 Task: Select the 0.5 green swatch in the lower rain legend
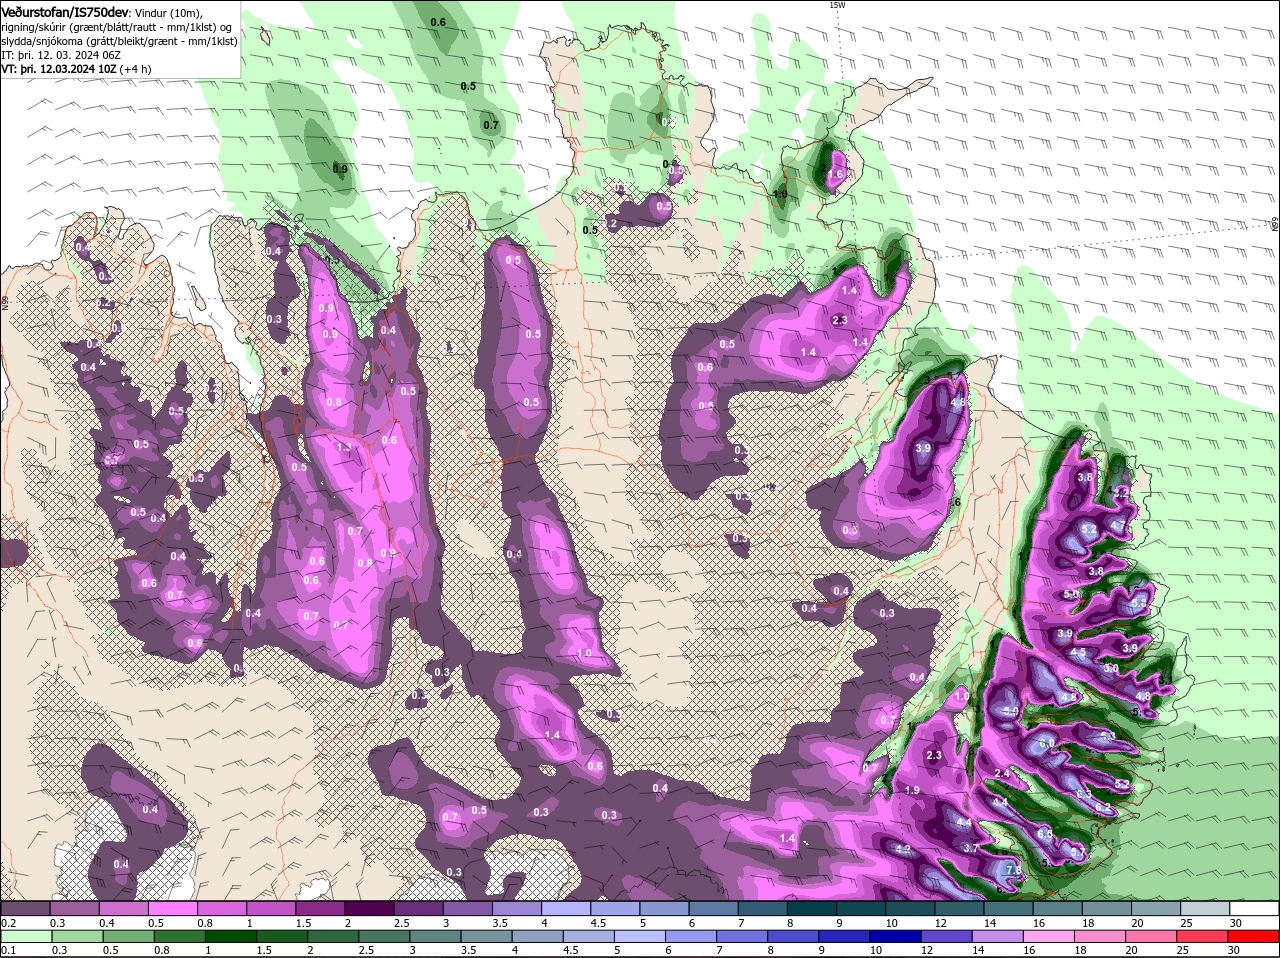[x=129, y=936]
